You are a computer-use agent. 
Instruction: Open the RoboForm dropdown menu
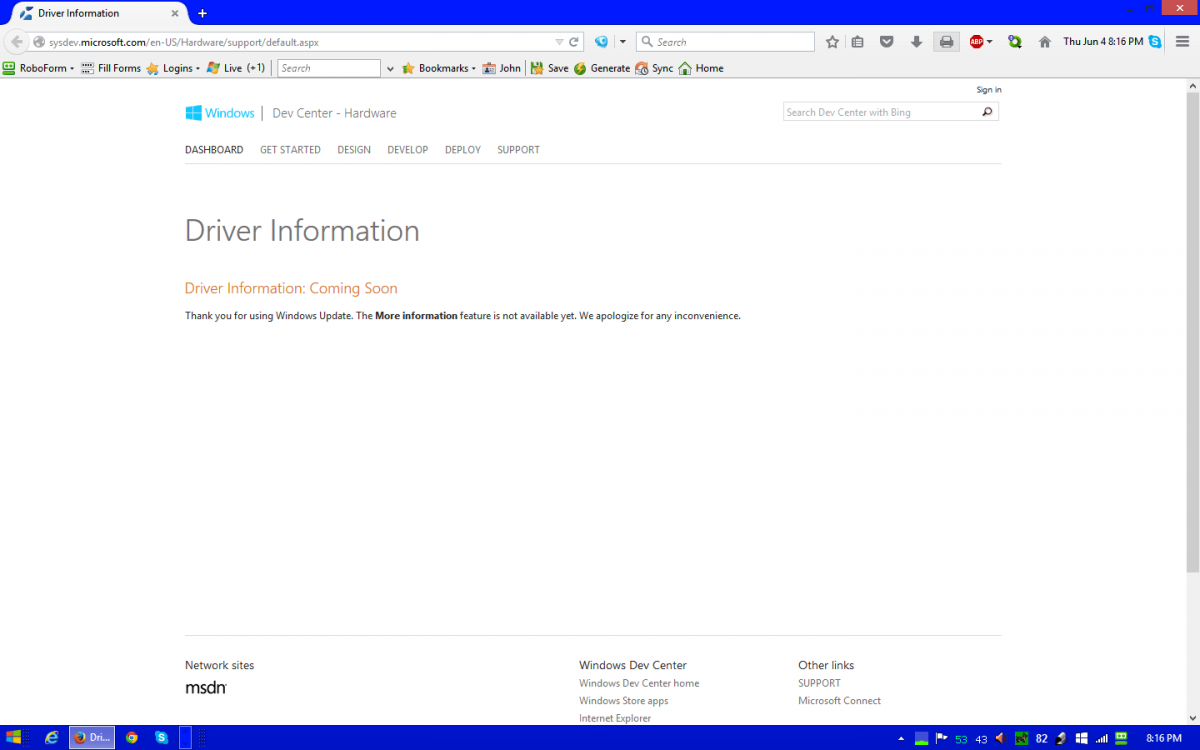point(40,68)
